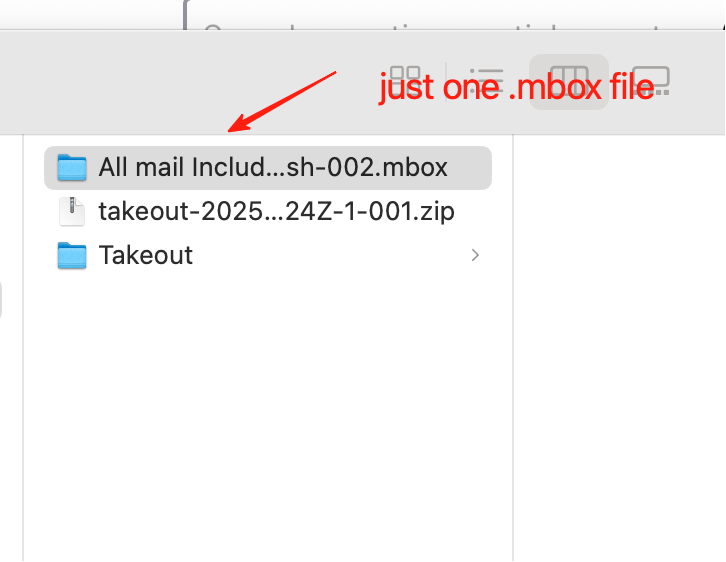
Task: Click the sidebar edge at the far left
Action: [x=3, y=300]
